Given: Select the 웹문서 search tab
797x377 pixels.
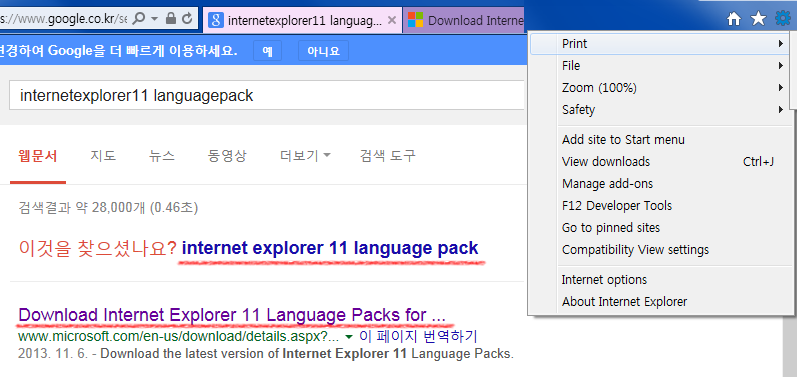Looking at the screenshot, I should point(38,155).
